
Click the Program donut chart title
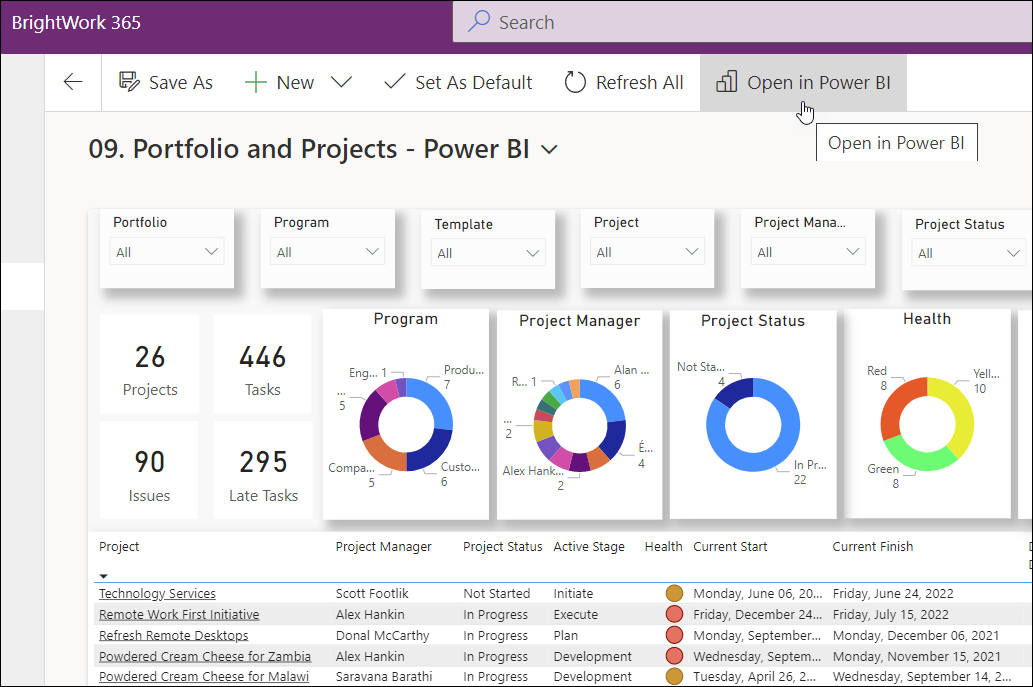406,319
